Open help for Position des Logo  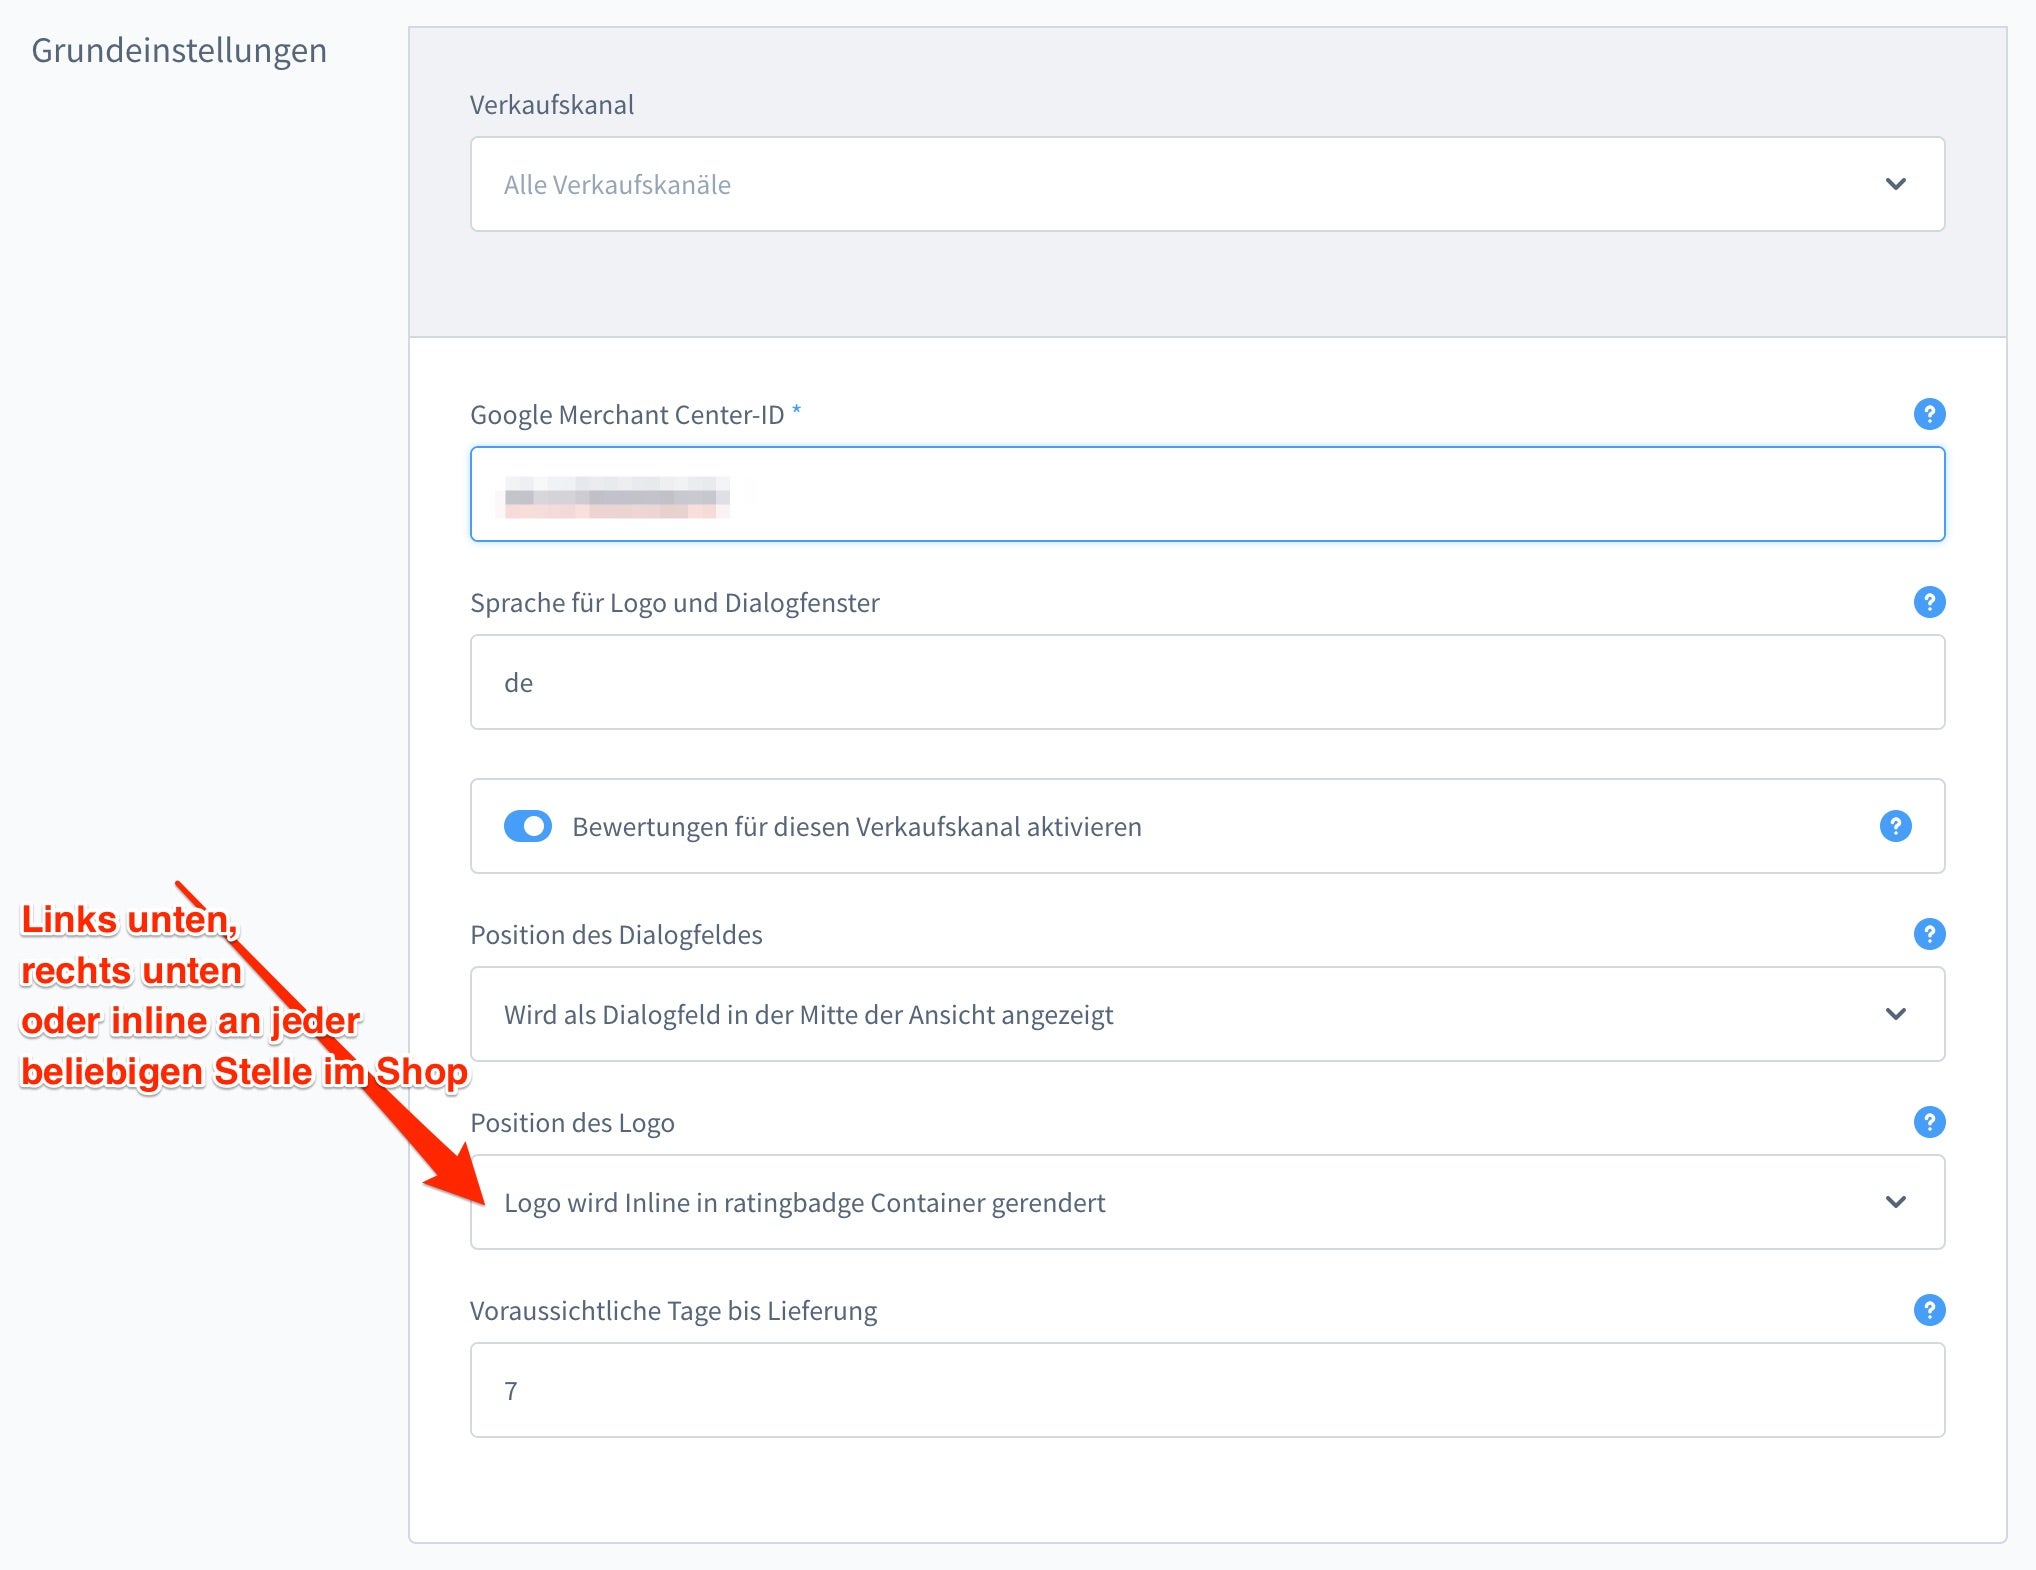[x=1929, y=1122]
